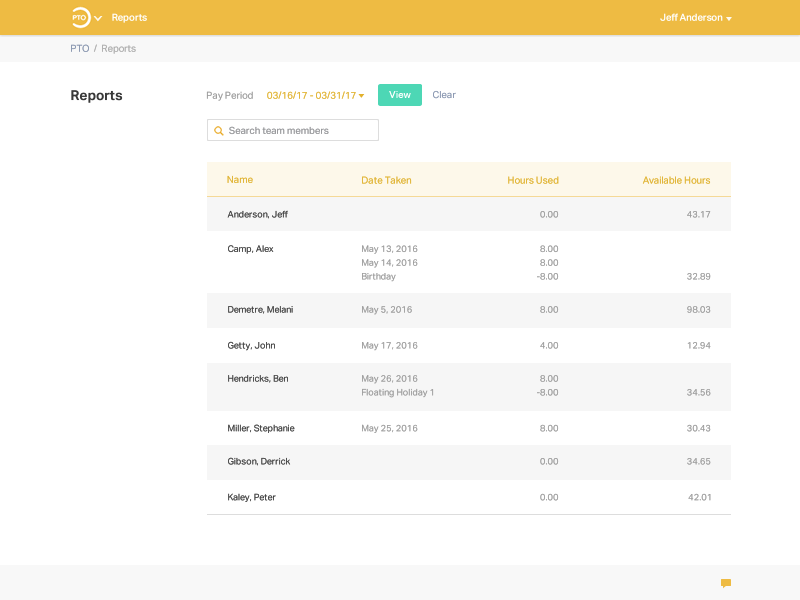Sort by the Available Hours column header

676,180
